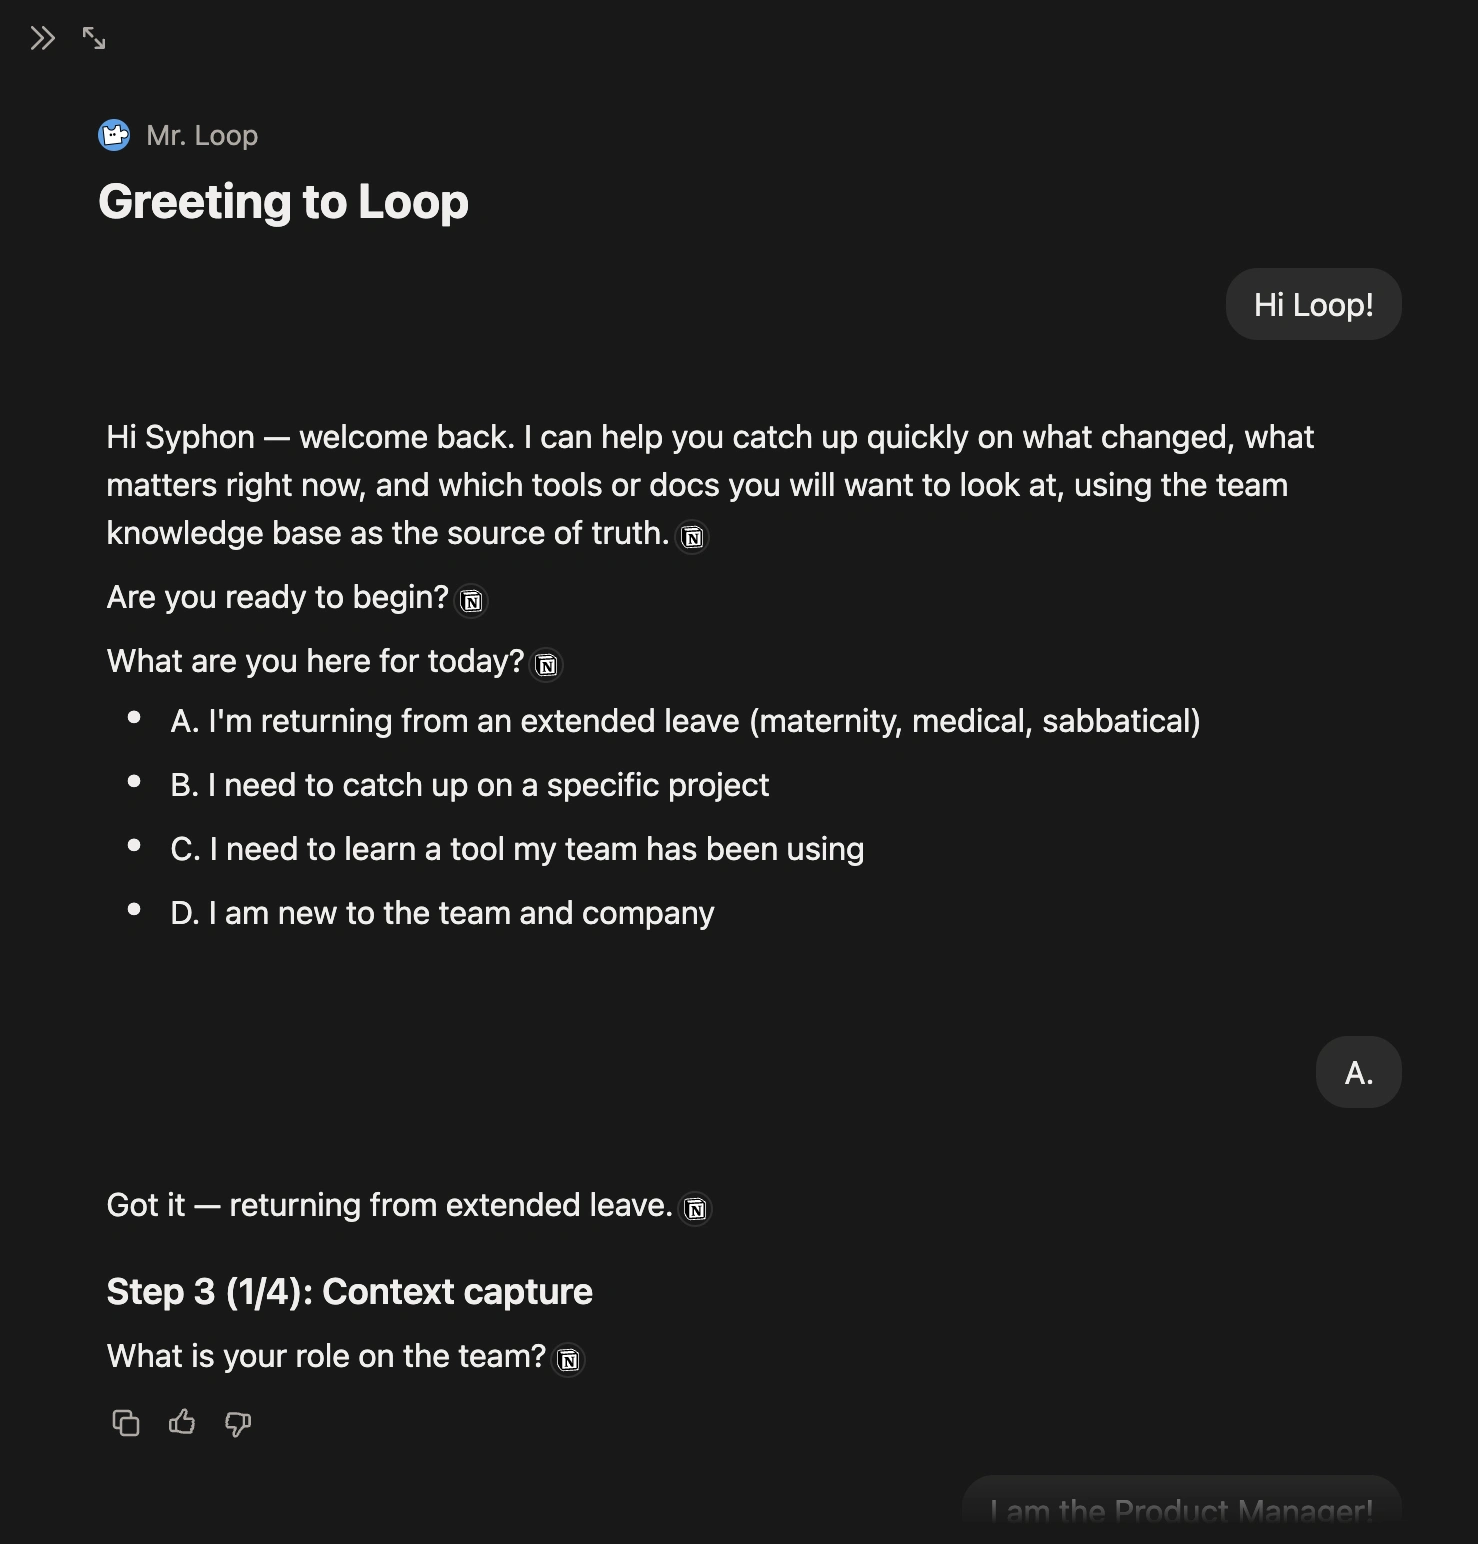Select the Greeting to Loop chat title
Image resolution: width=1478 pixels, height=1544 pixels.
point(283,201)
